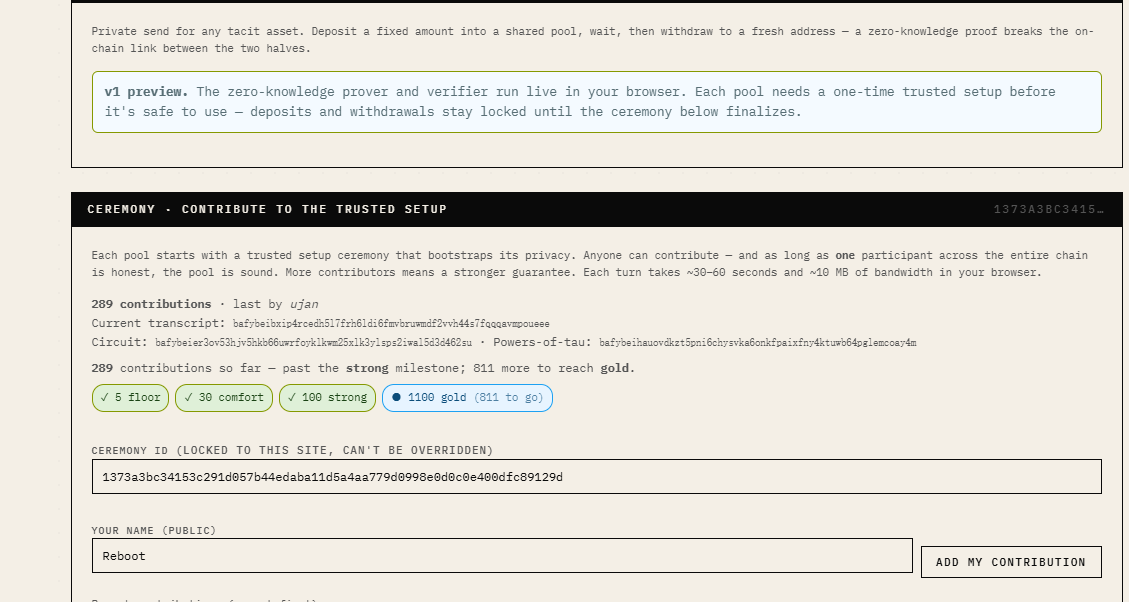Click the Ceremony contribute to trusted setup header

click(x=267, y=209)
